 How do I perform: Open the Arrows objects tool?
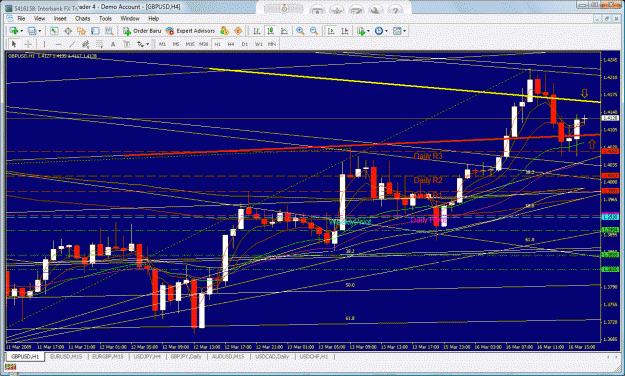[140, 44]
